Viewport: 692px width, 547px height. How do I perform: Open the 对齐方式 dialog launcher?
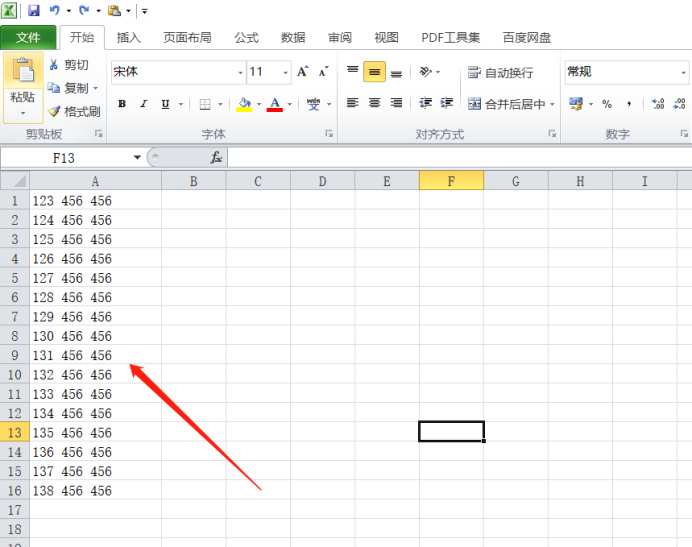pyautogui.click(x=552, y=134)
